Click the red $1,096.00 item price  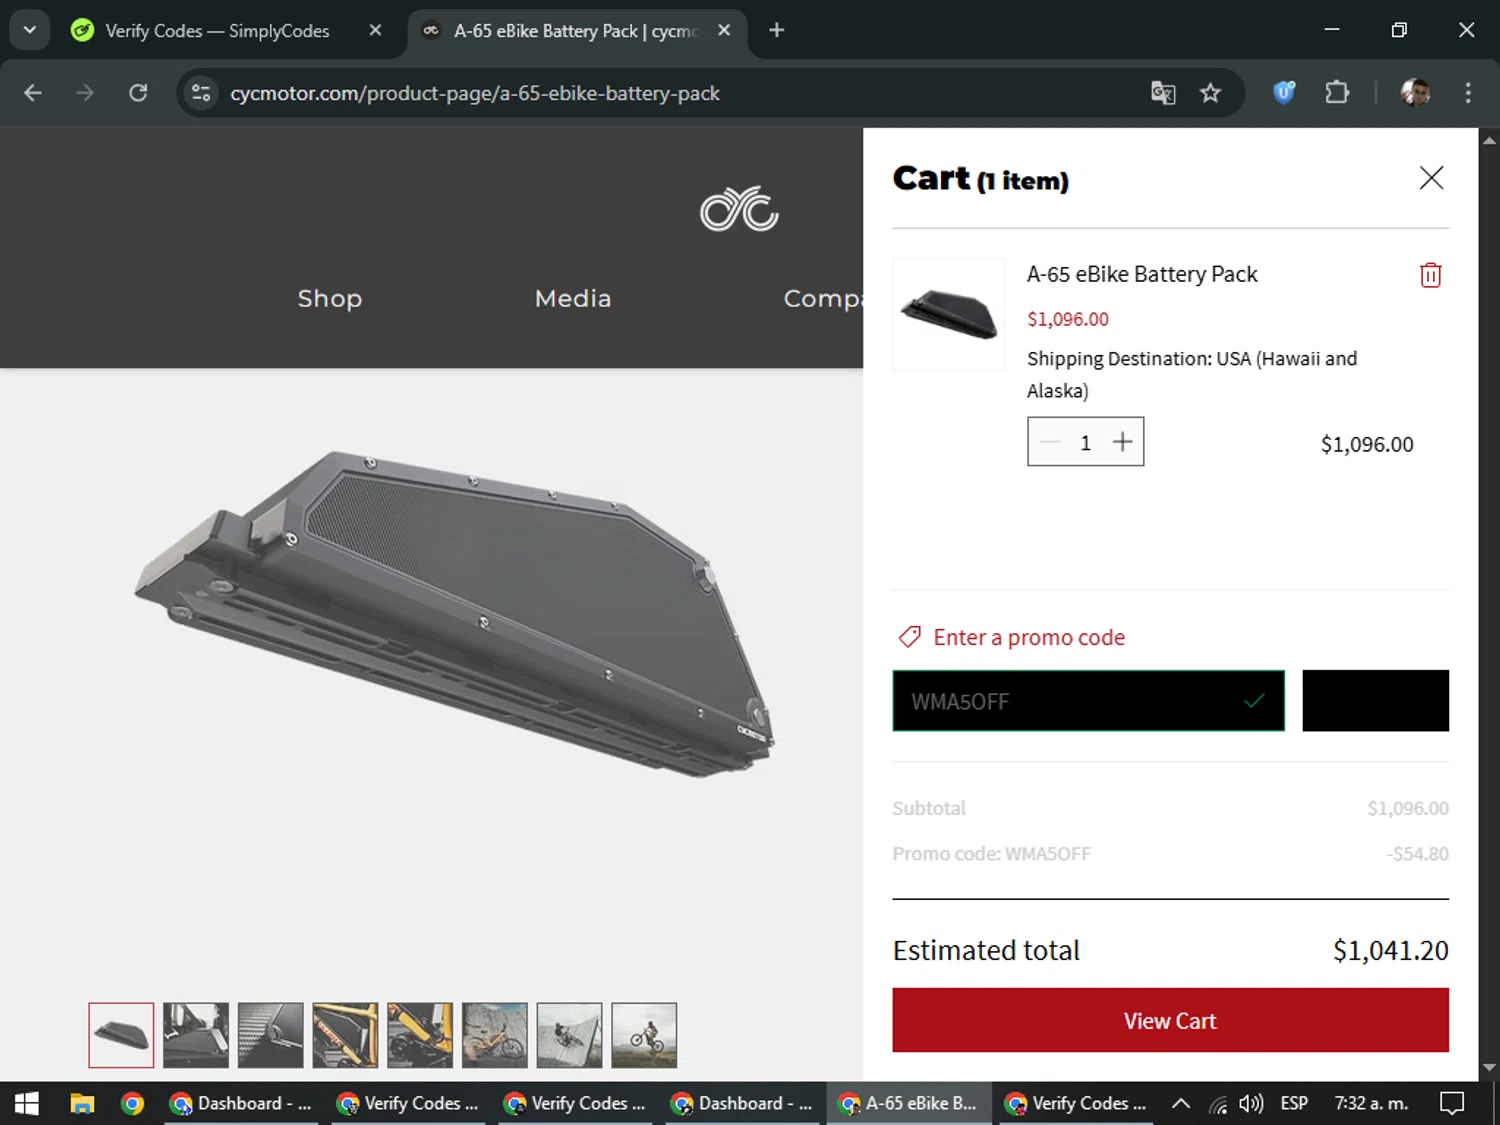(1068, 319)
